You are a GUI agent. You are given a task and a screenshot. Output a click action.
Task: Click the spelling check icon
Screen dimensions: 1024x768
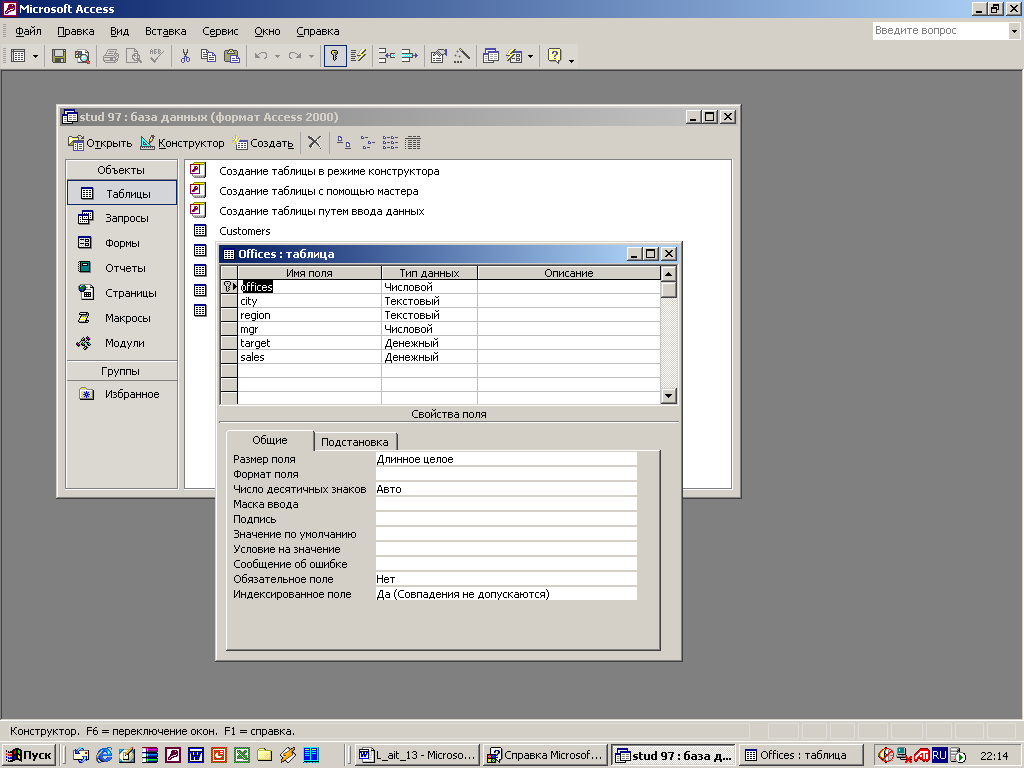pyautogui.click(x=156, y=56)
